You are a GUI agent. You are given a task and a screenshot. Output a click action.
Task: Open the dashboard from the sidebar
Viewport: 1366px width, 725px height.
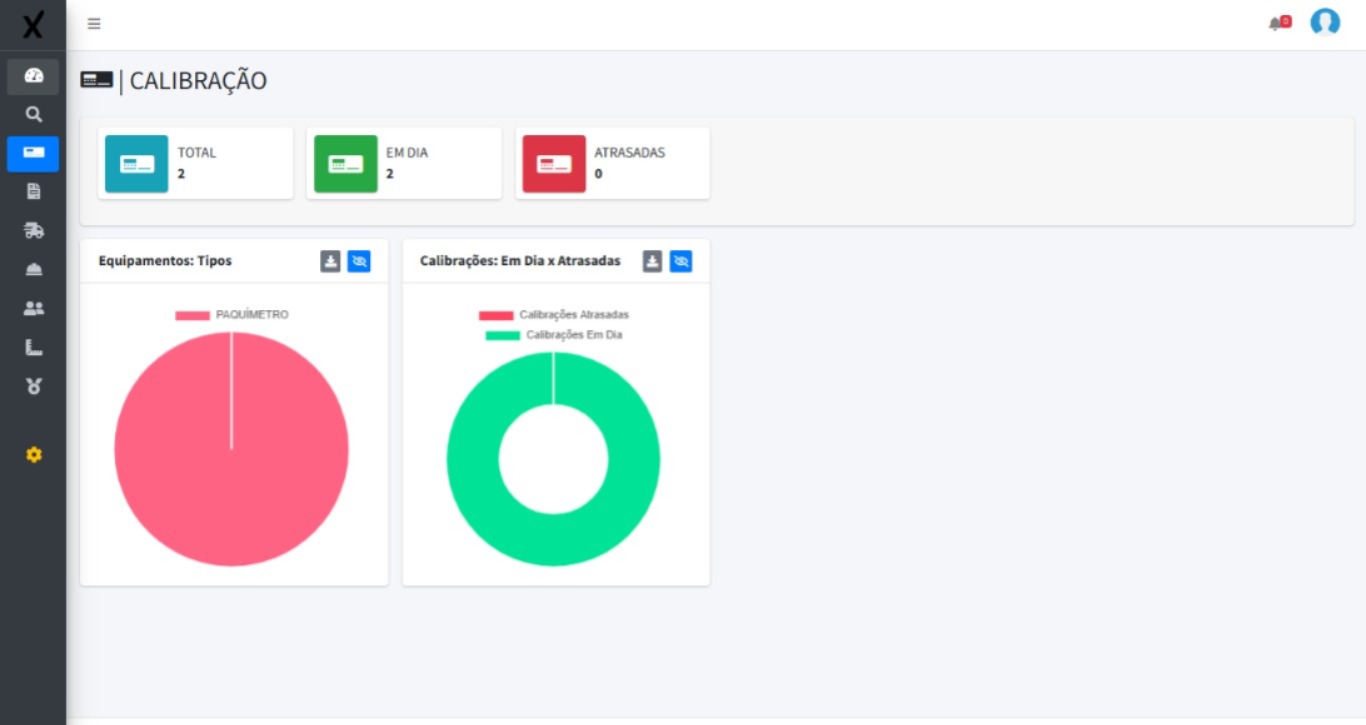(x=34, y=74)
